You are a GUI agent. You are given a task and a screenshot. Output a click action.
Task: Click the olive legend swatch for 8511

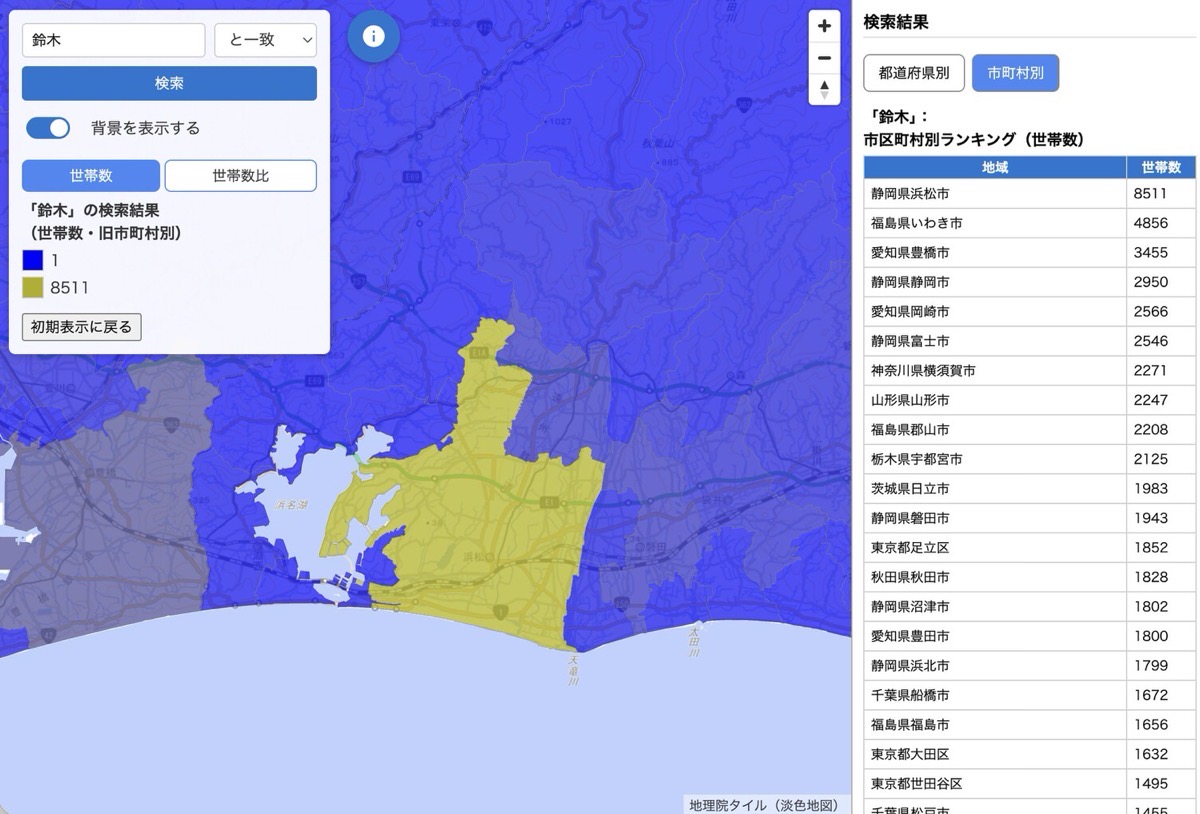pyautogui.click(x=33, y=288)
